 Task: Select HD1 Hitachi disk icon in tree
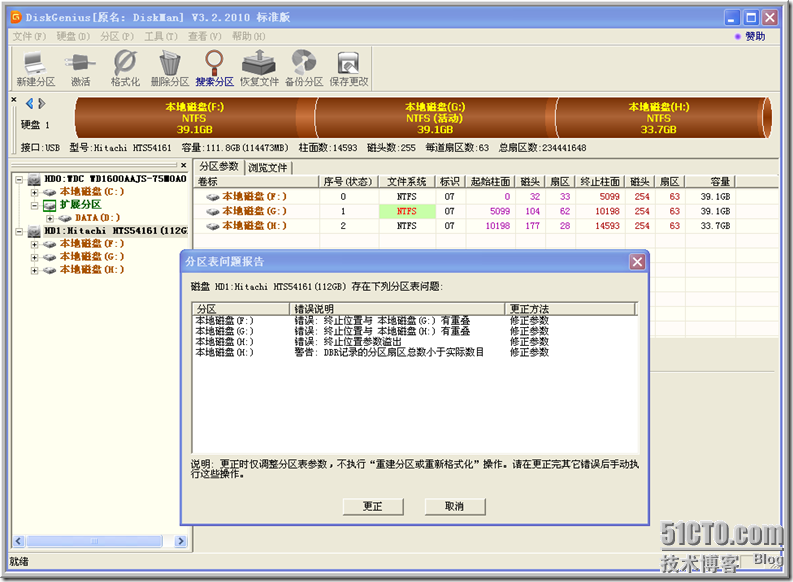[x=34, y=231]
